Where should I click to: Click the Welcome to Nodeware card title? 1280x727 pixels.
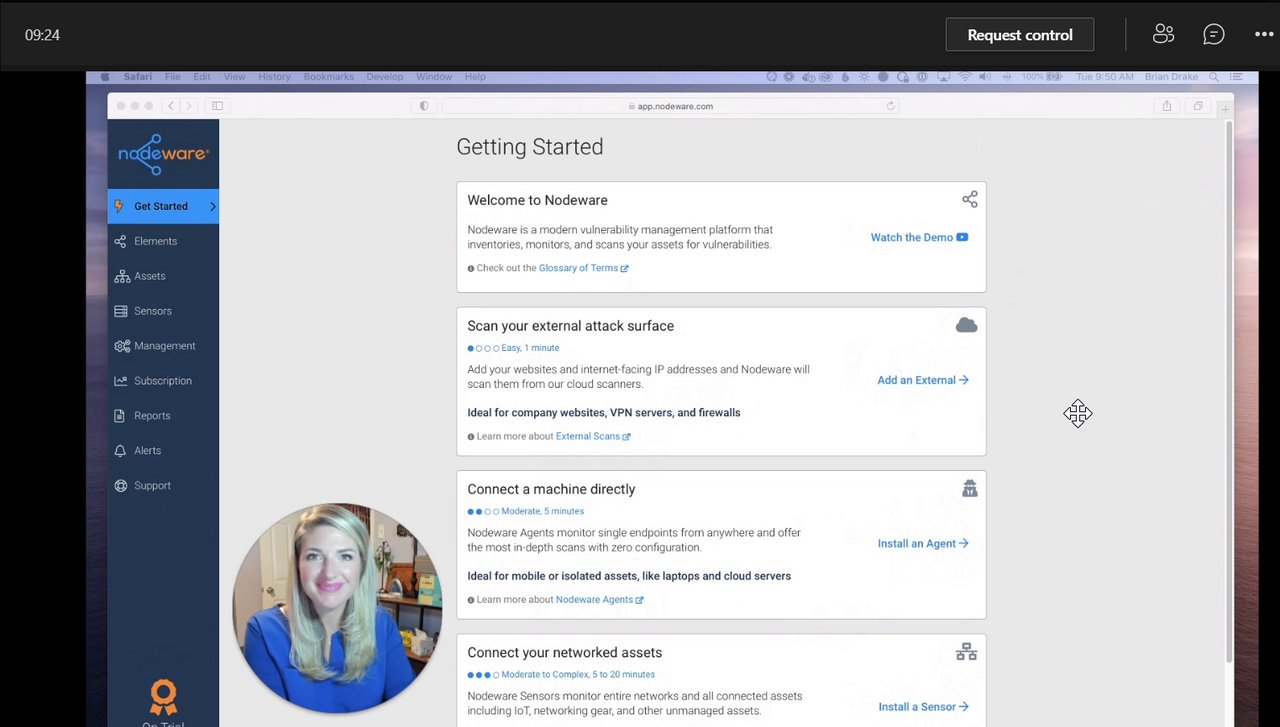pos(537,200)
